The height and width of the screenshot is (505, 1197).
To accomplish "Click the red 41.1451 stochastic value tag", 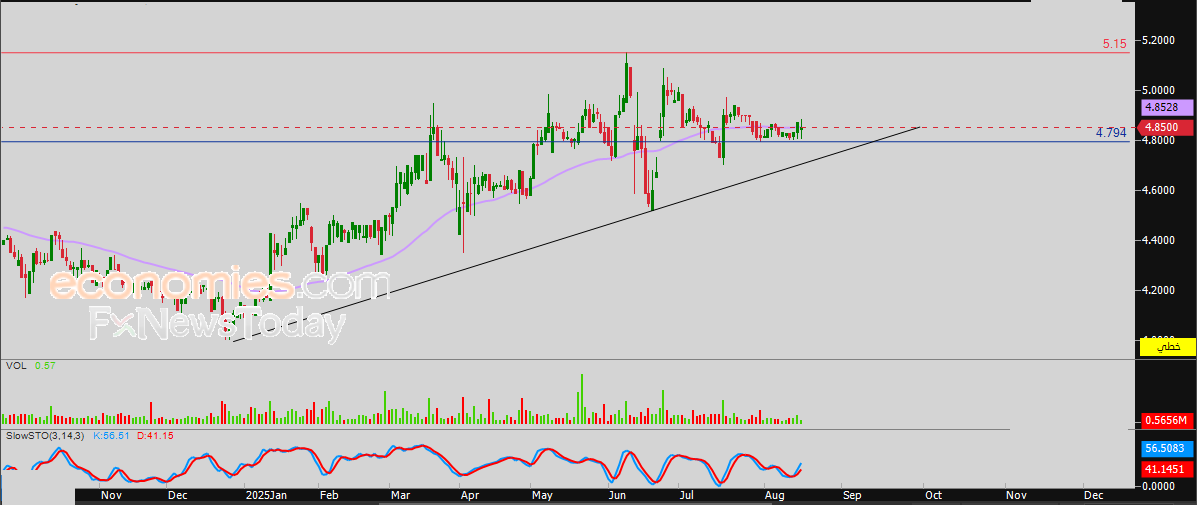I will pos(1166,468).
